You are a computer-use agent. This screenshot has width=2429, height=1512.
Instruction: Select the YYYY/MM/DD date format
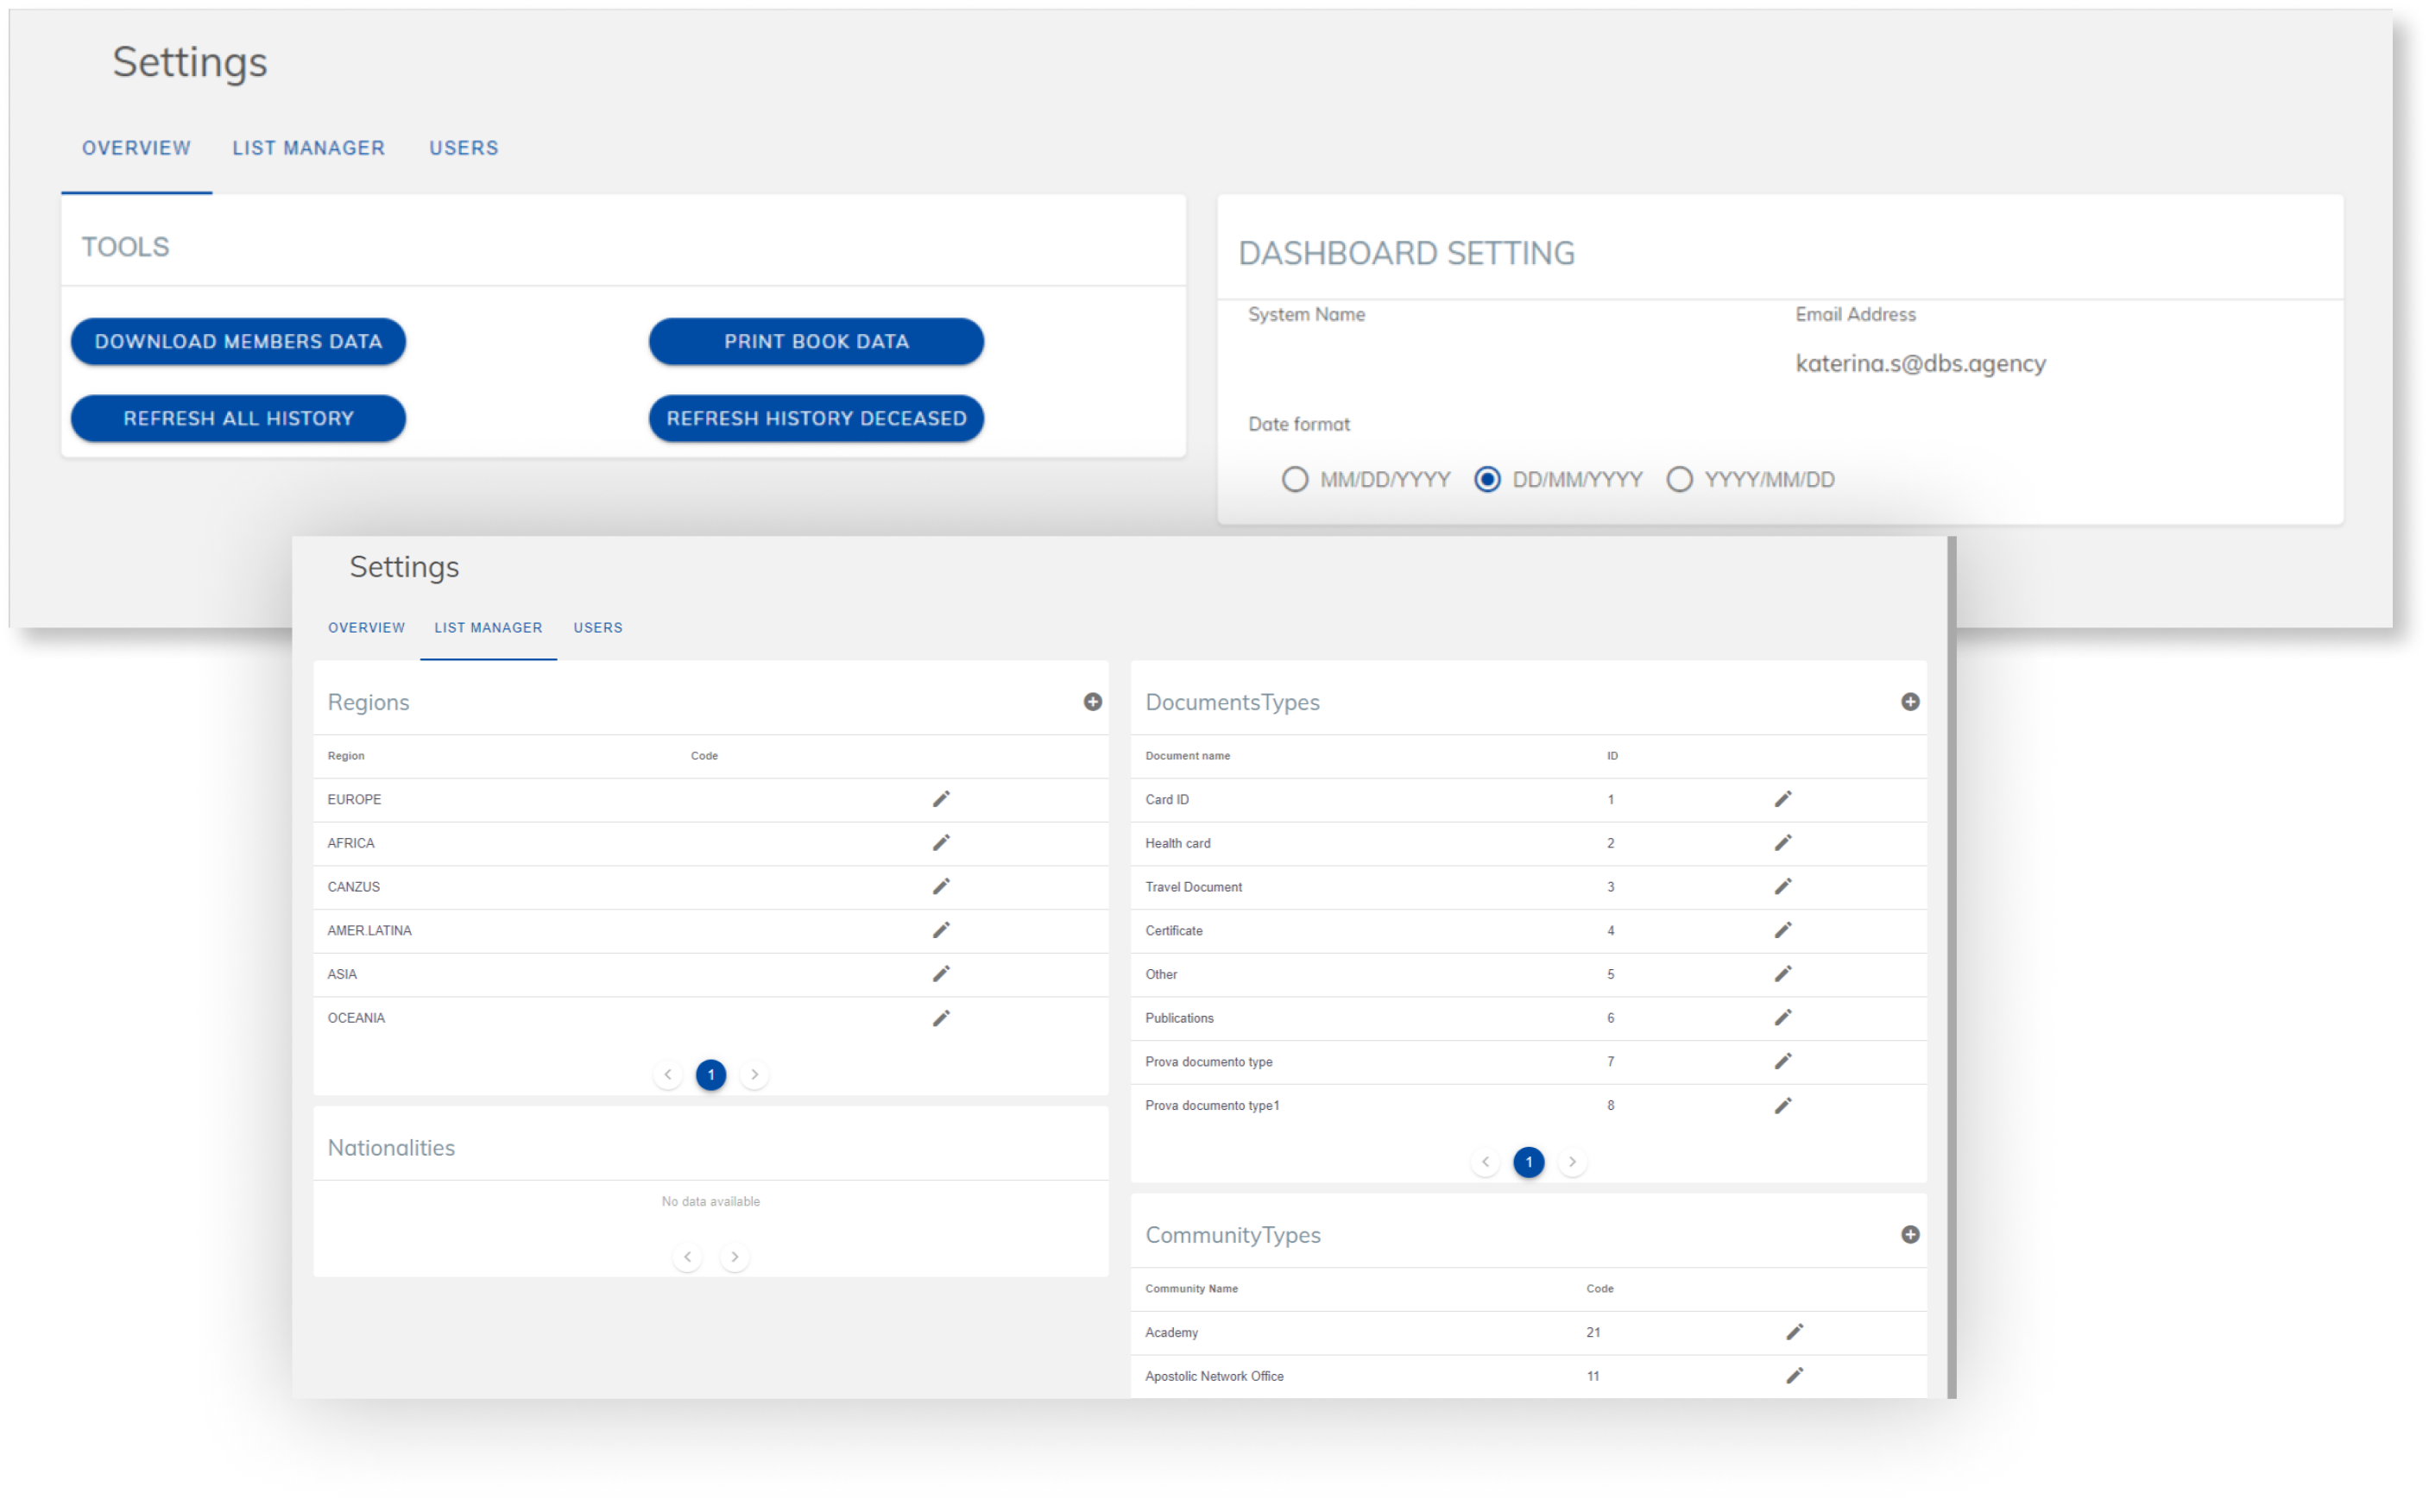pos(1679,479)
